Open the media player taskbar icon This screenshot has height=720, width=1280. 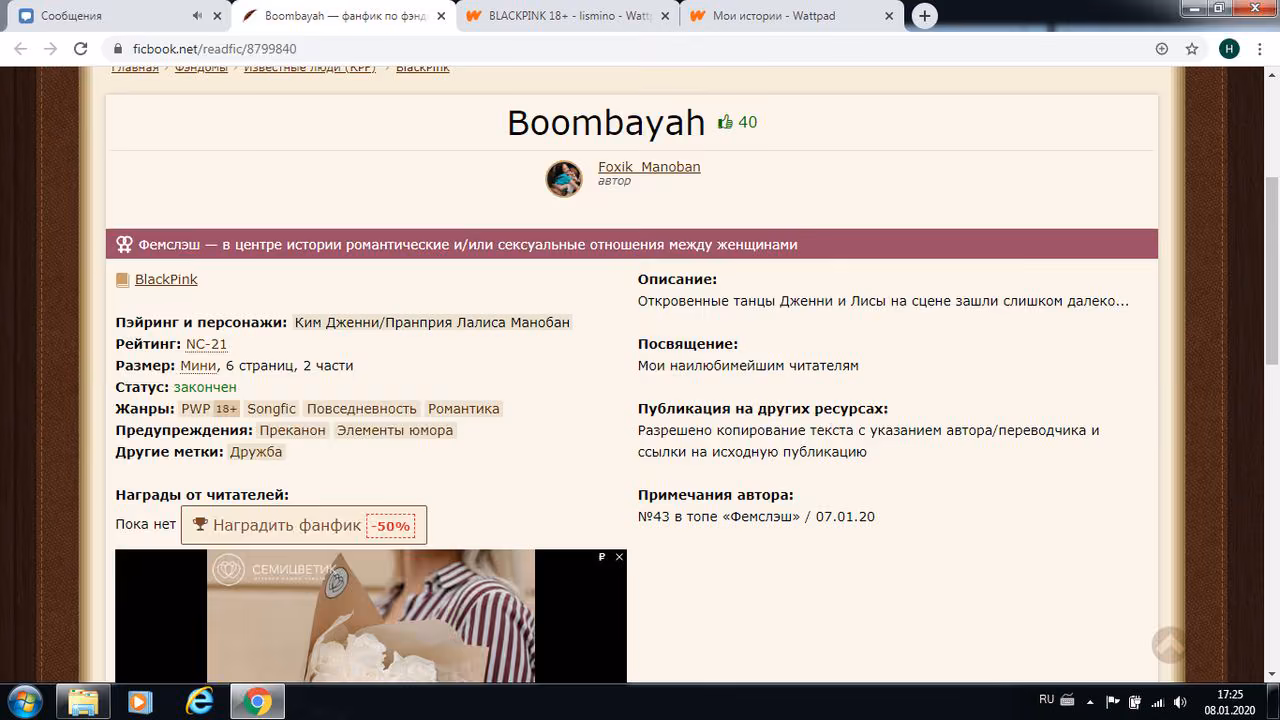click(141, 701)
